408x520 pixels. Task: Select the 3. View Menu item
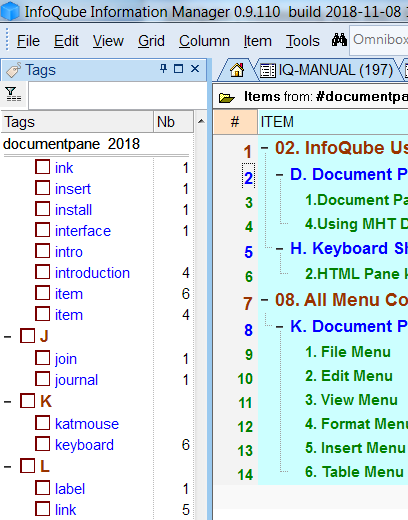351,400
